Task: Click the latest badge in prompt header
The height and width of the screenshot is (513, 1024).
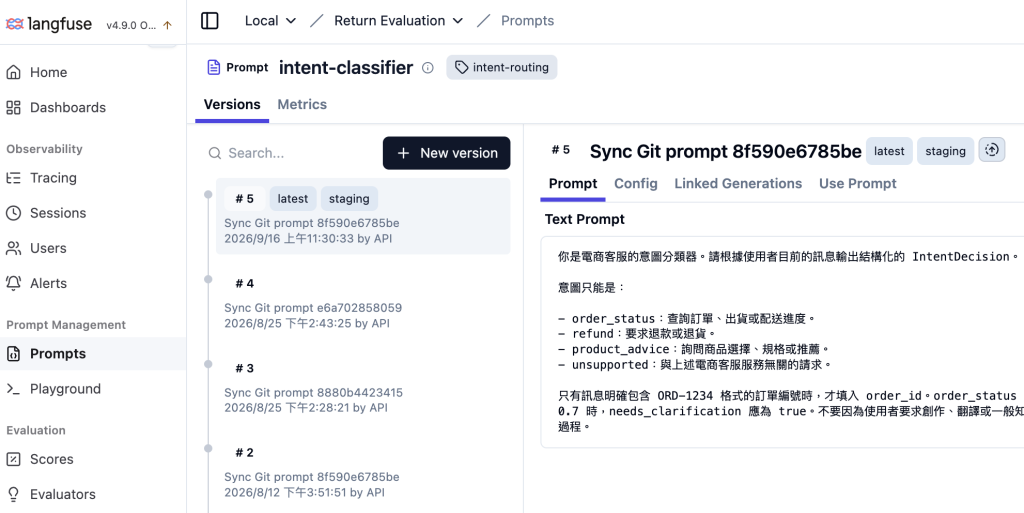Action: [889, 151]
